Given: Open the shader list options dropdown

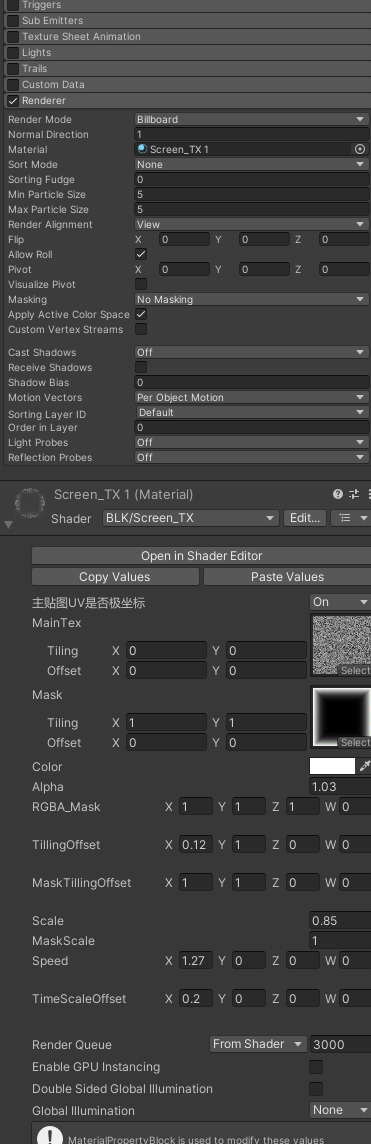Looking at the screenshot, I should (351, 518).
